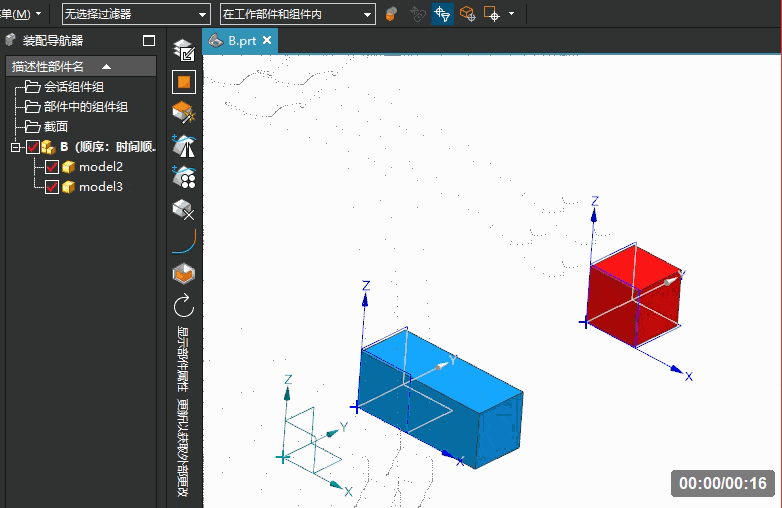Screen dimensions: 782x508
Task: Click the sidebar cube icon with sparkle wand
Action: pos(184,113)
